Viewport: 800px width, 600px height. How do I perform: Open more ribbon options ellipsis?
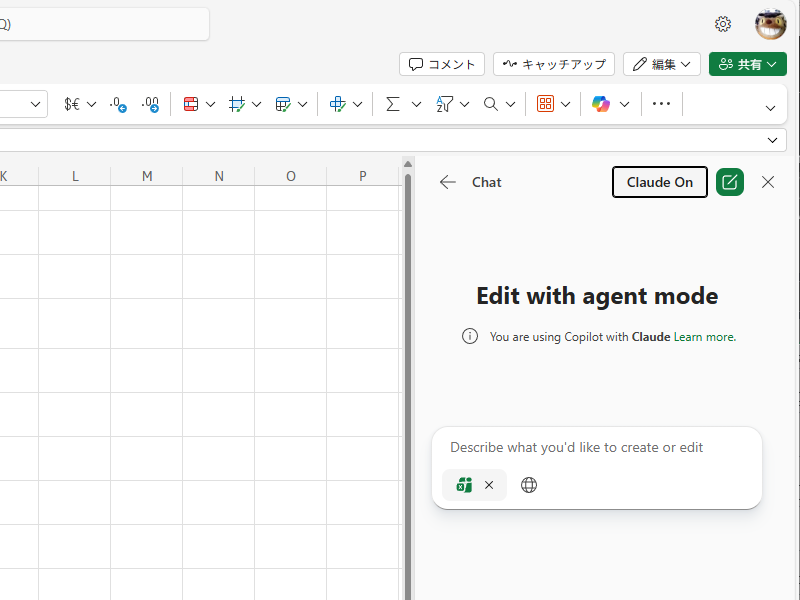(x=661, y=104)
